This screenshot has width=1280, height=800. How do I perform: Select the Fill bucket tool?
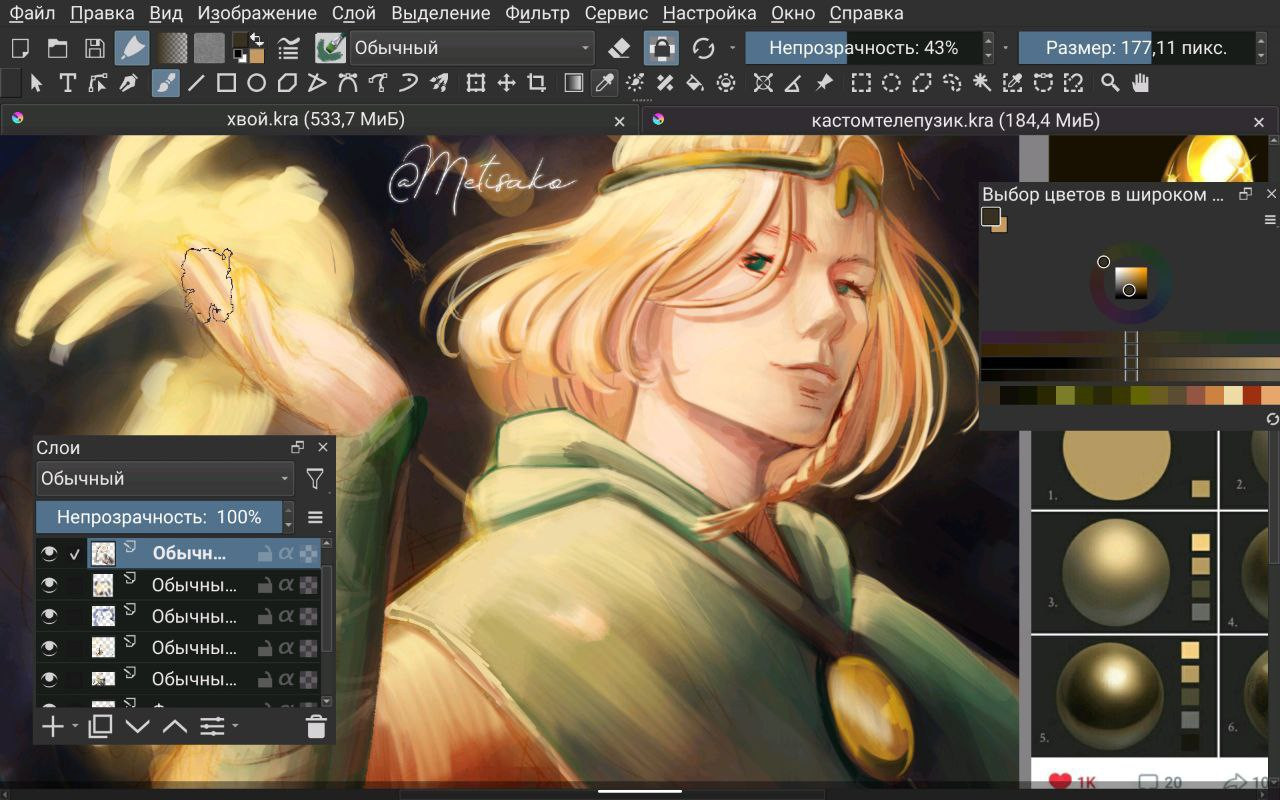pyautogui.click(x=694, y=83)
